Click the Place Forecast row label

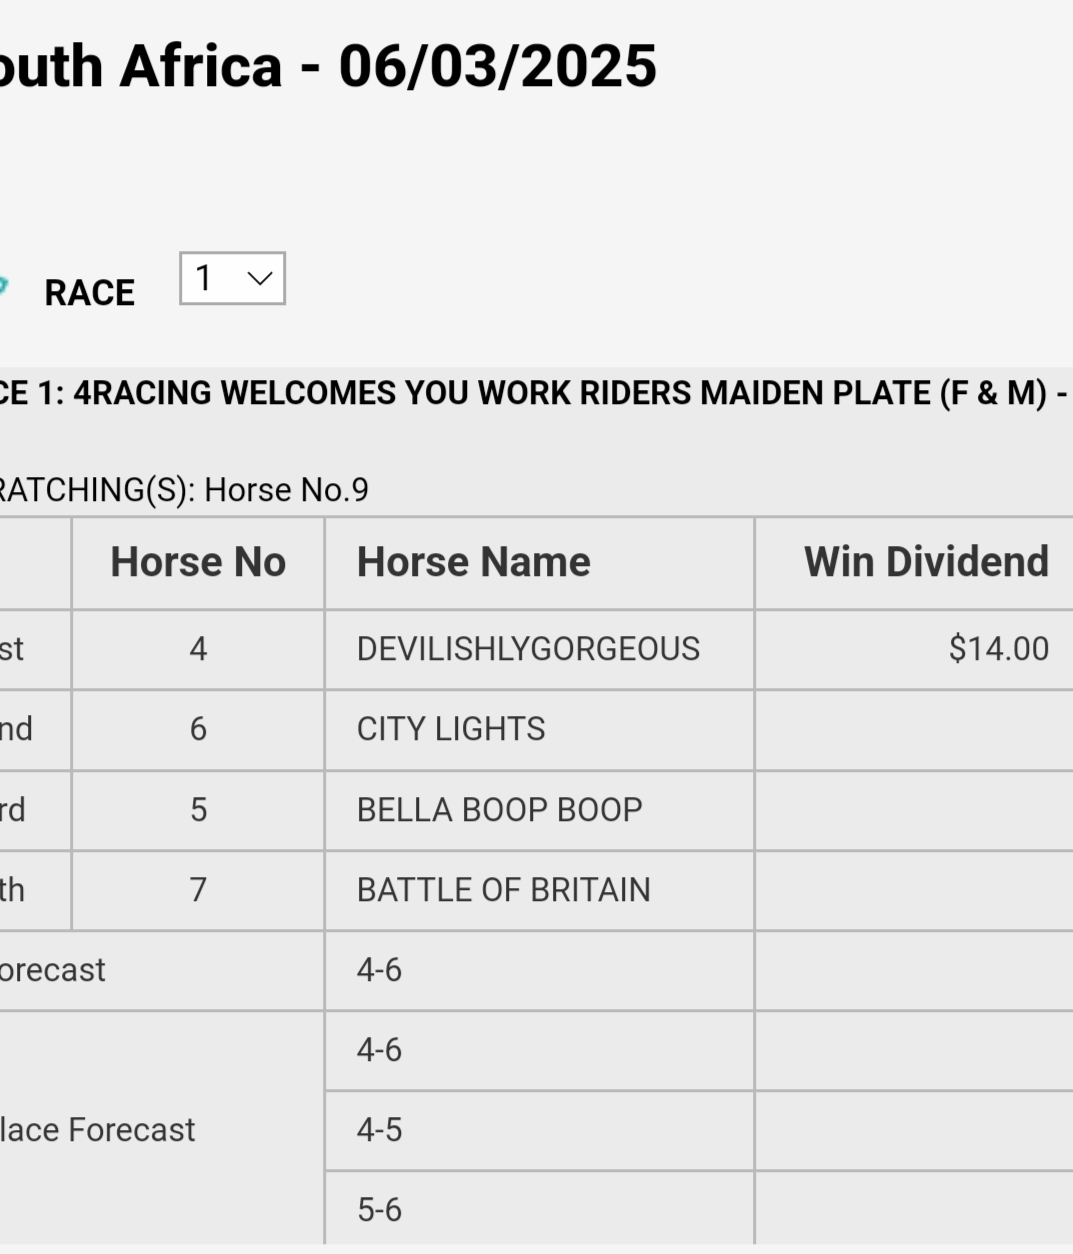[x=98, y=1129]
